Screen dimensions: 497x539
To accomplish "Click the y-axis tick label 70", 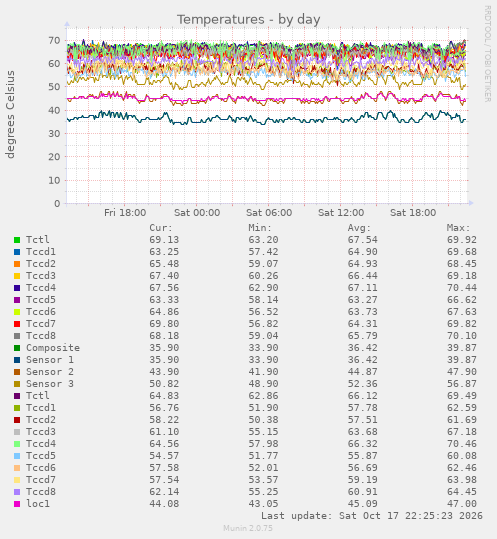I will pyautogui.click(x=54, y=41).
